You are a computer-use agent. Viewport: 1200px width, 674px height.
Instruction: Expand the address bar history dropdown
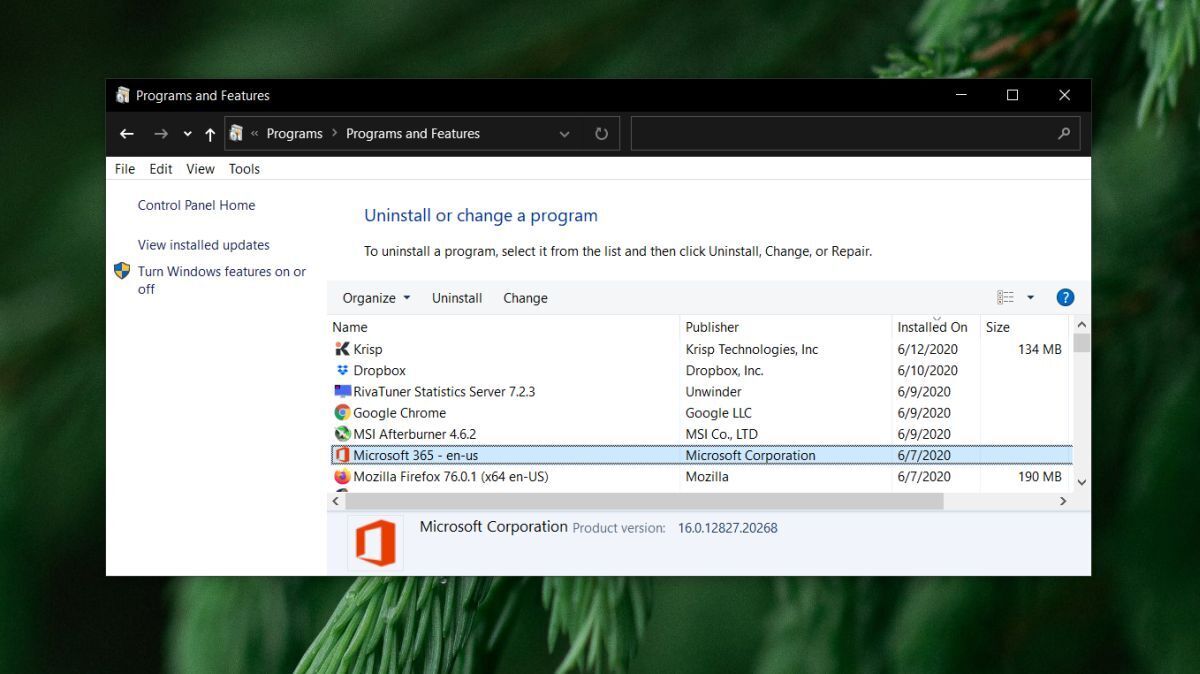565,134
